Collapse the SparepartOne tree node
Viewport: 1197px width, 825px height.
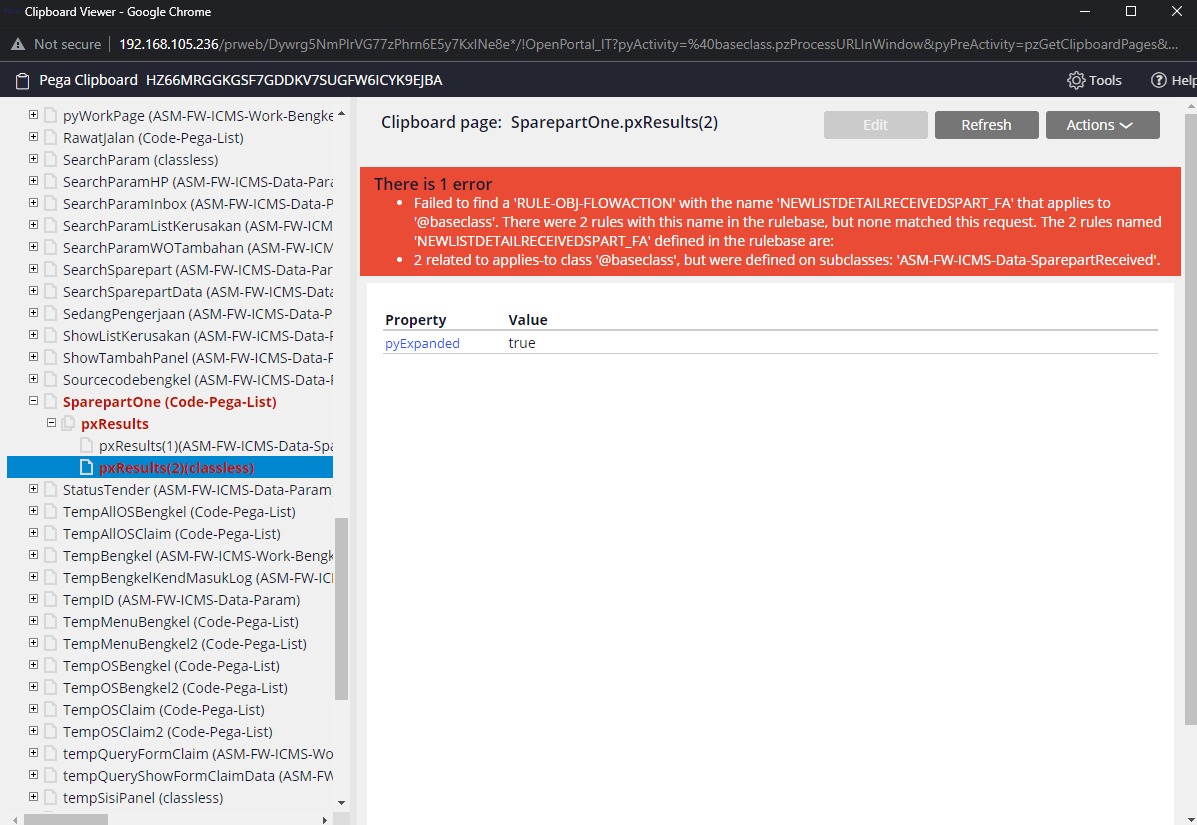coord(33,401)
